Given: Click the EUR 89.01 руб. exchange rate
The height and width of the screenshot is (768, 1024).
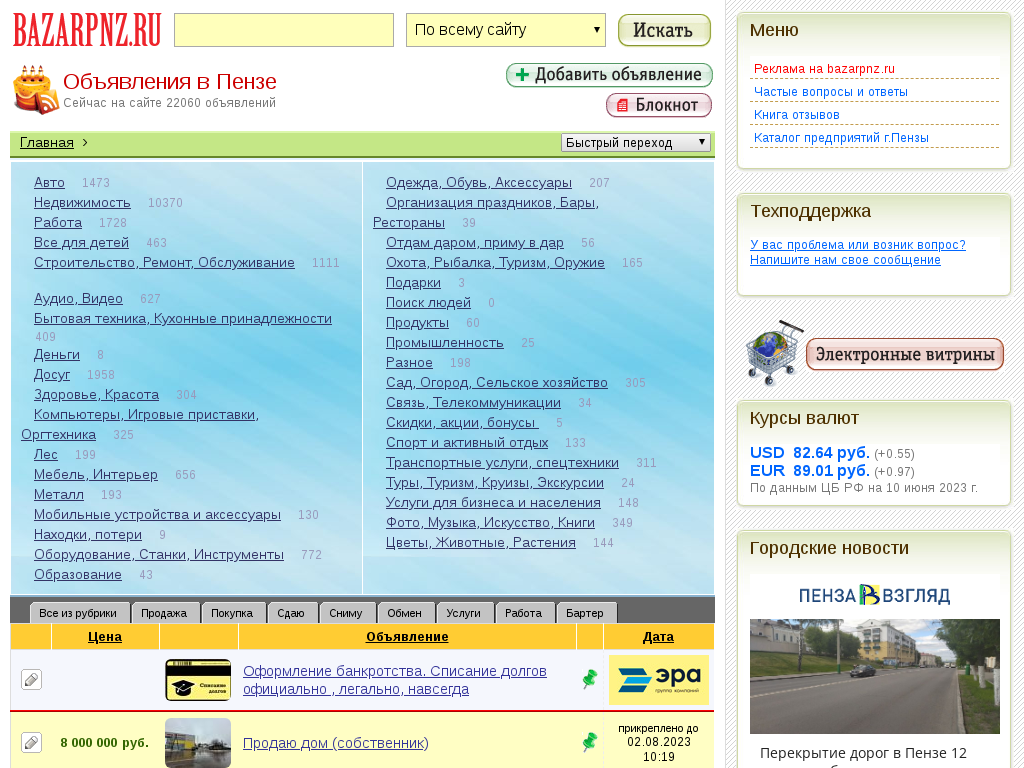Looking at the screenshot, I should 810,470.
